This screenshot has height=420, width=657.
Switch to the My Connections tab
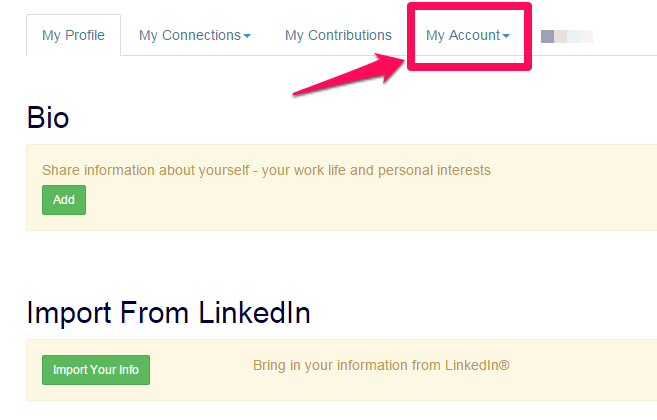click(190, 36)
